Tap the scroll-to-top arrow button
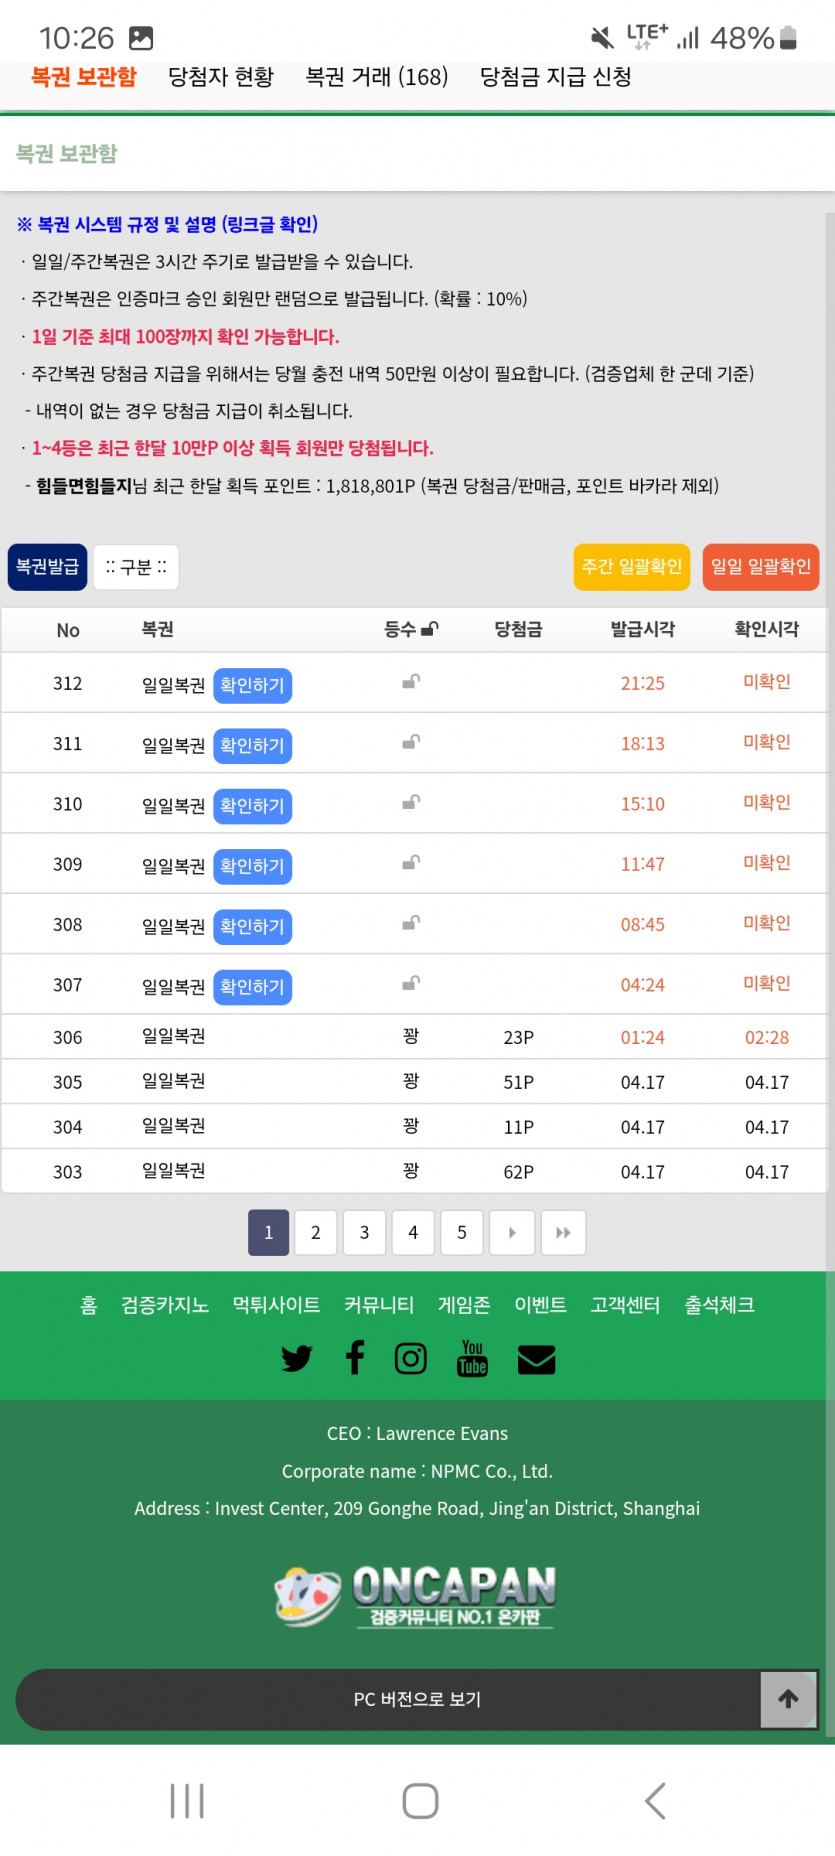Image resolution: width=835 pixels, height=1856 pixels. pos(788,1698)
